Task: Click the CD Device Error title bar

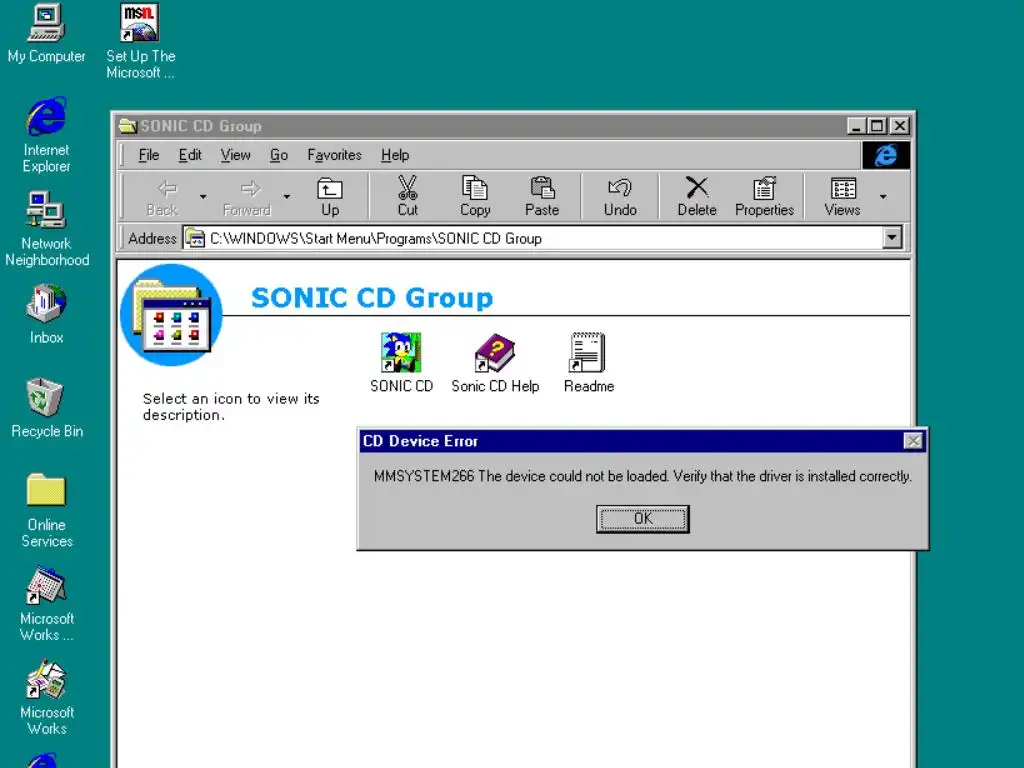Action: tap(643, 441)
